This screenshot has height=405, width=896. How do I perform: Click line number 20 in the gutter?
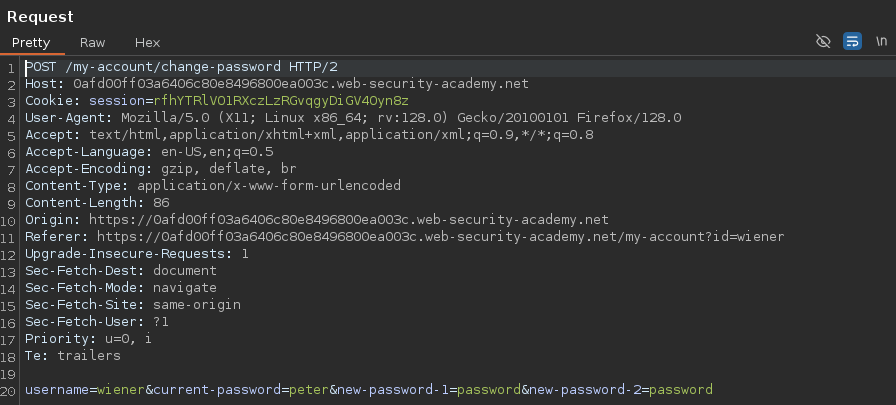click(9, 389)
